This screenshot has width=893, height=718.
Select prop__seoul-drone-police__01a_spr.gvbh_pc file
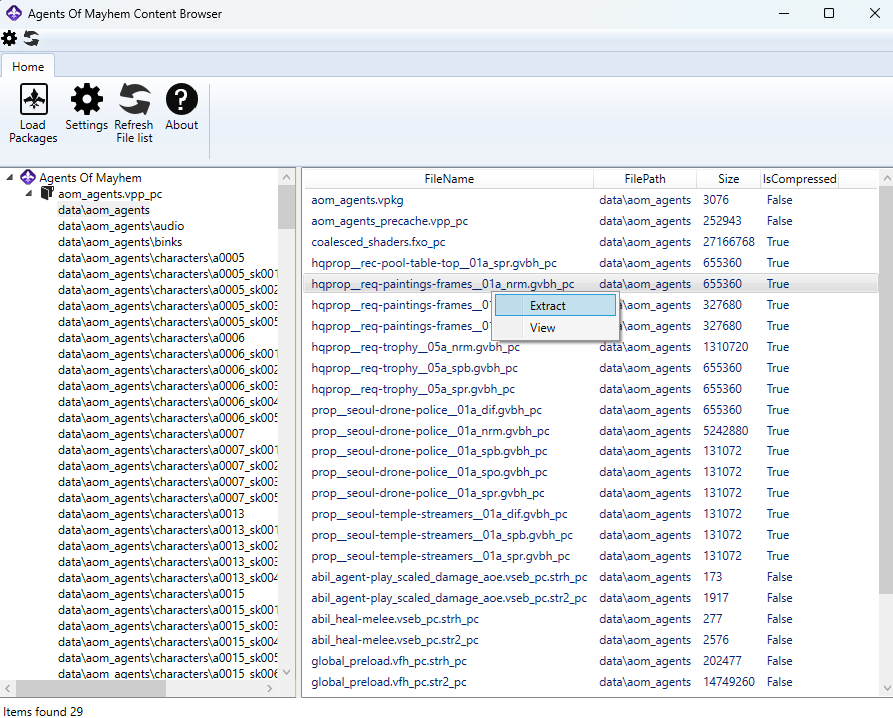pos(591,493)
